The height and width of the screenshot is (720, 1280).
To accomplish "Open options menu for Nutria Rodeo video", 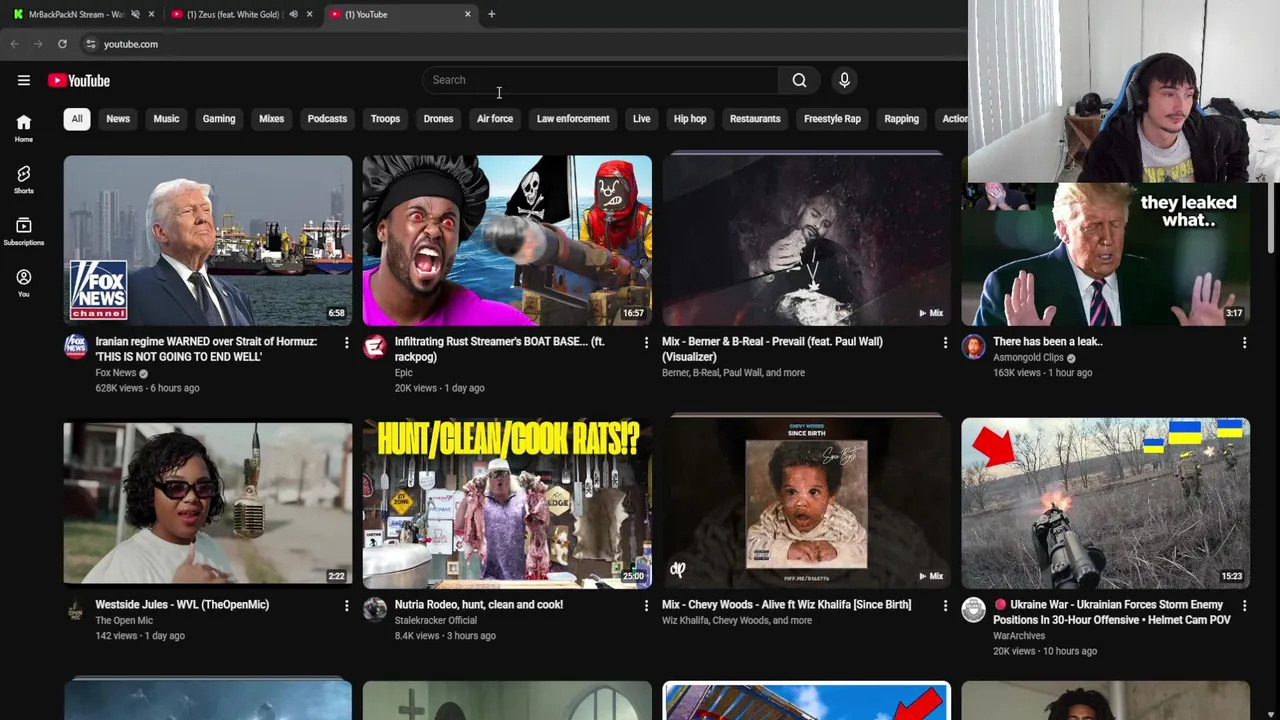I will pyautogui.click(x=645, y=606).
